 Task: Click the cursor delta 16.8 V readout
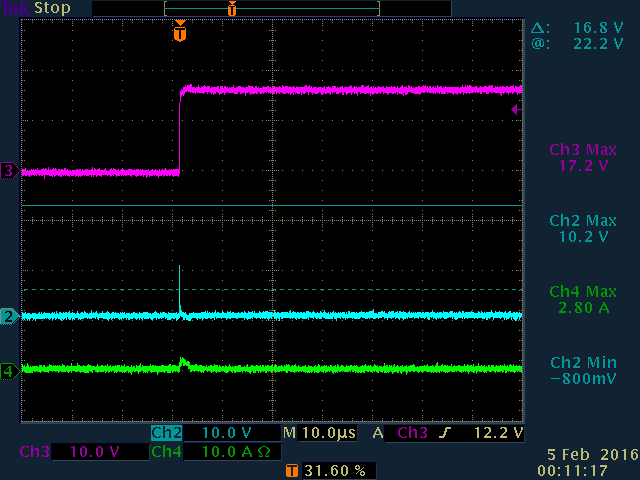tap(578, 28)
